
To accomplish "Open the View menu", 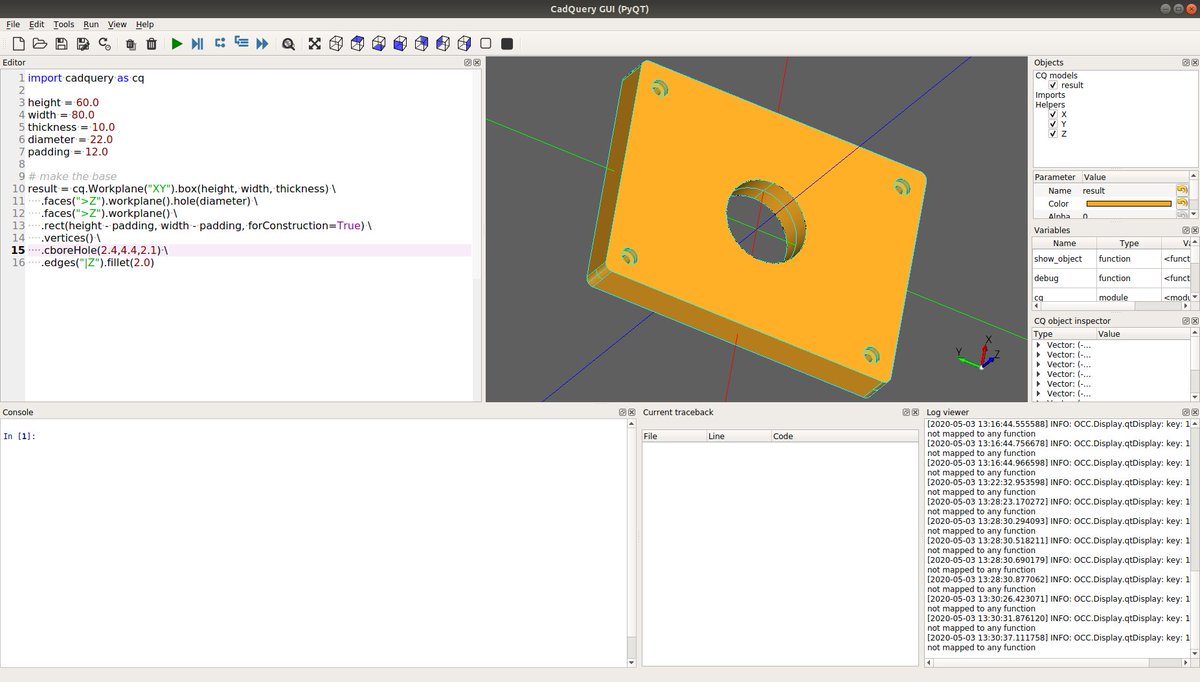I will tap(117, 24).
